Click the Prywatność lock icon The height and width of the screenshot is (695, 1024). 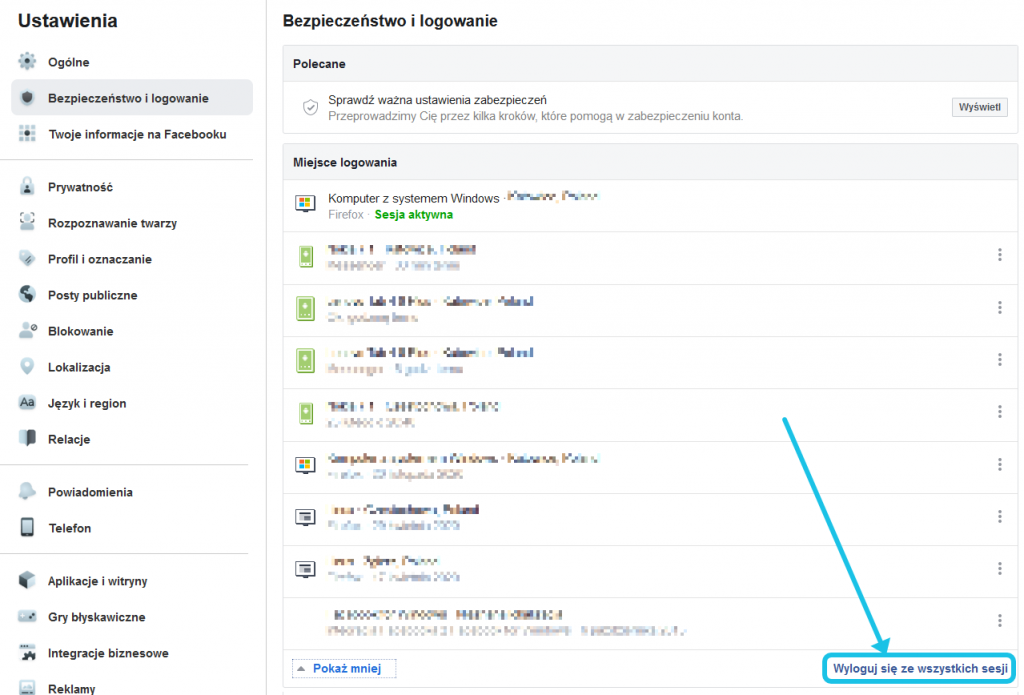point(28,187)
